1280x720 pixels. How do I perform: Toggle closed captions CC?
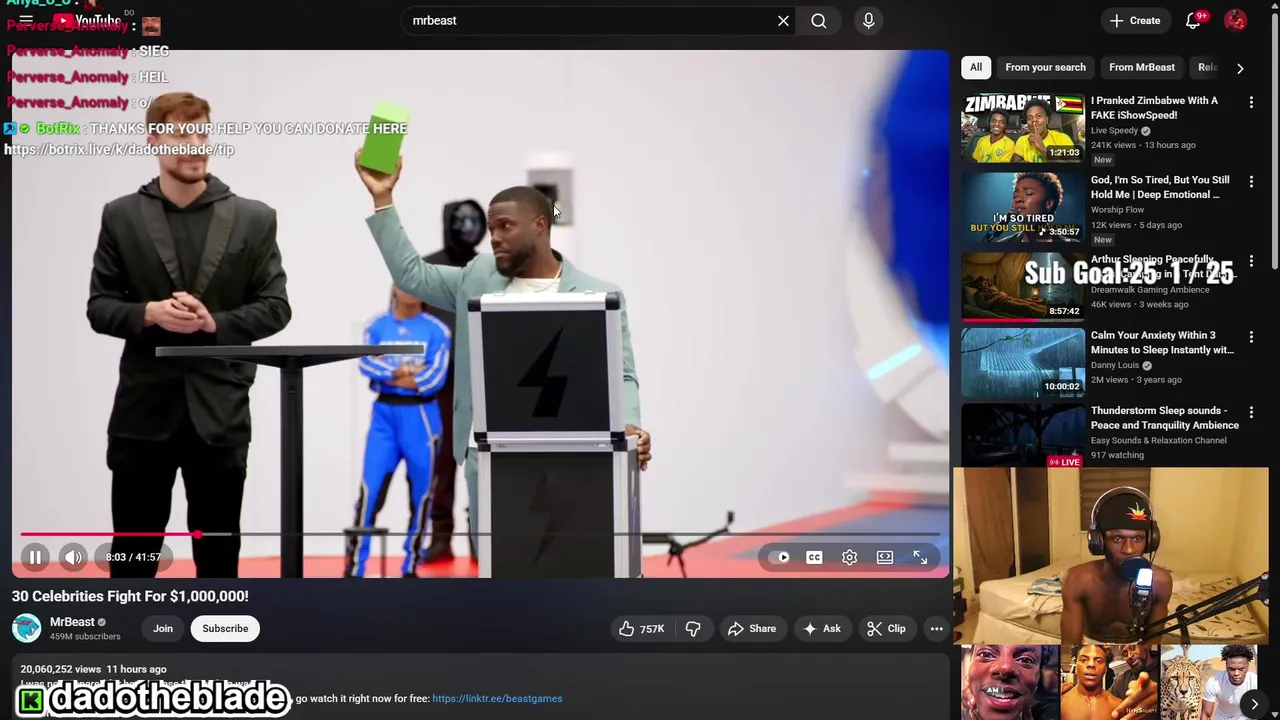click(x=814, y=557)
